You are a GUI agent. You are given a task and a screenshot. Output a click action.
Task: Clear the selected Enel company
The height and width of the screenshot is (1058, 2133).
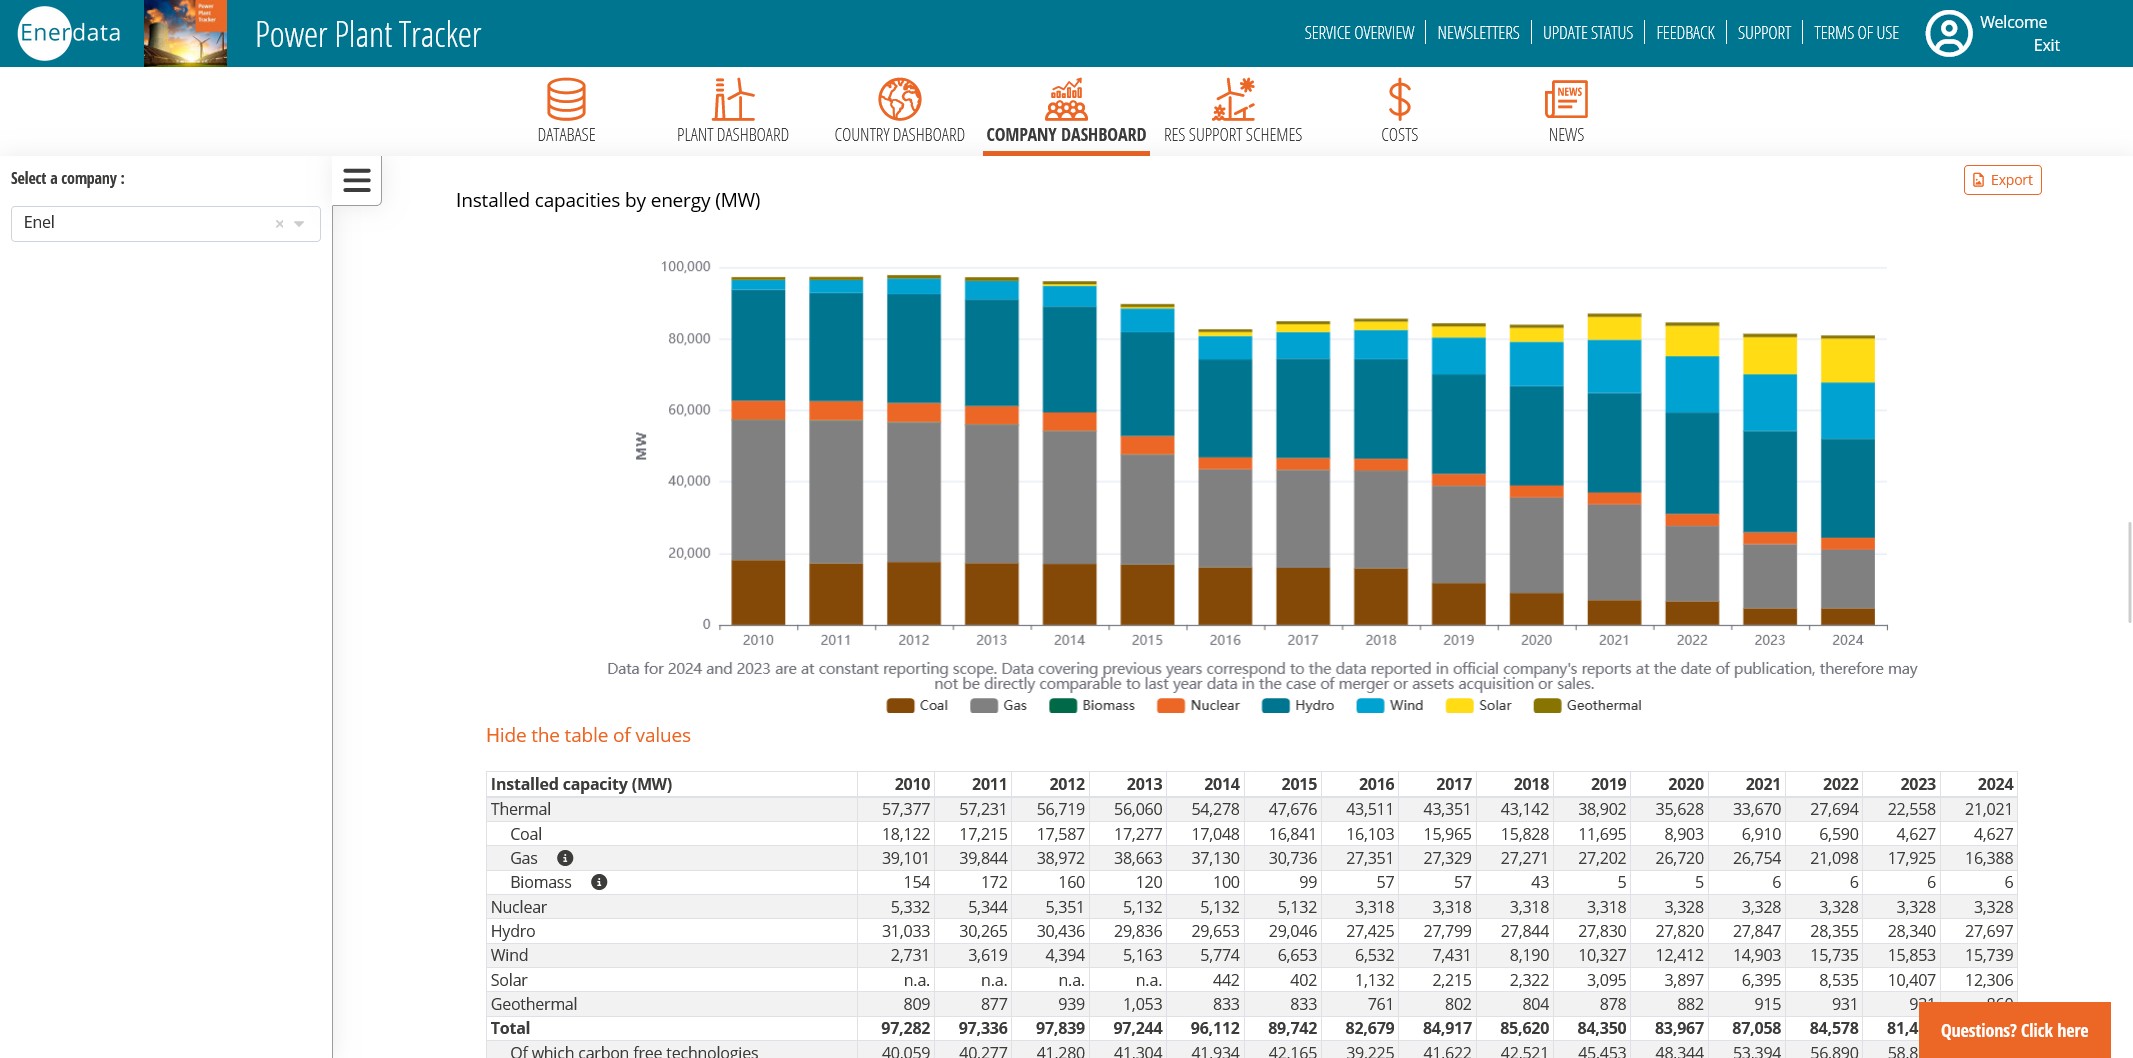pos(280,224)
